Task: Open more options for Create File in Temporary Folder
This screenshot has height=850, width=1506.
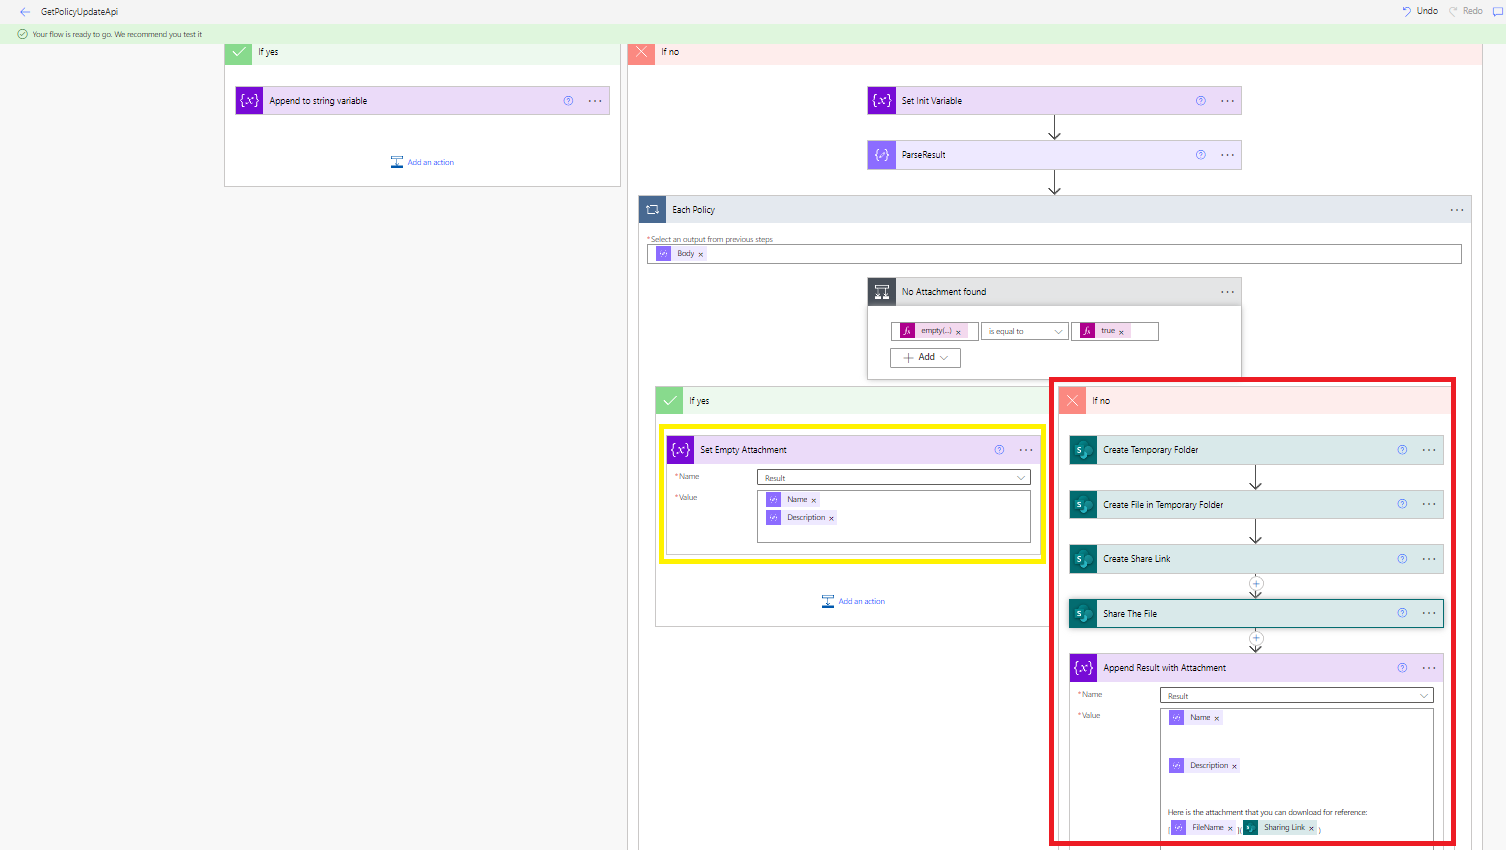Action: click(1429, 504)
